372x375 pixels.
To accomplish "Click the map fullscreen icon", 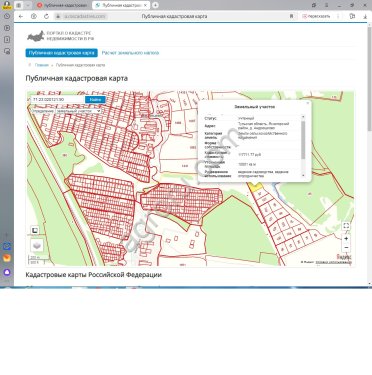I will point(346,226).
